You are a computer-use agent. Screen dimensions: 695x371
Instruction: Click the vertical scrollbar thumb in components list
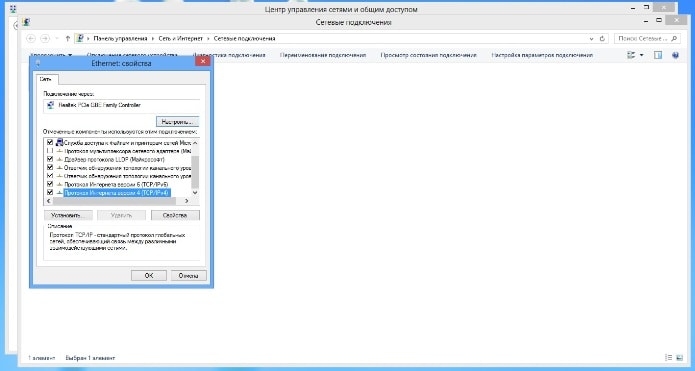(x=195, y=172)
